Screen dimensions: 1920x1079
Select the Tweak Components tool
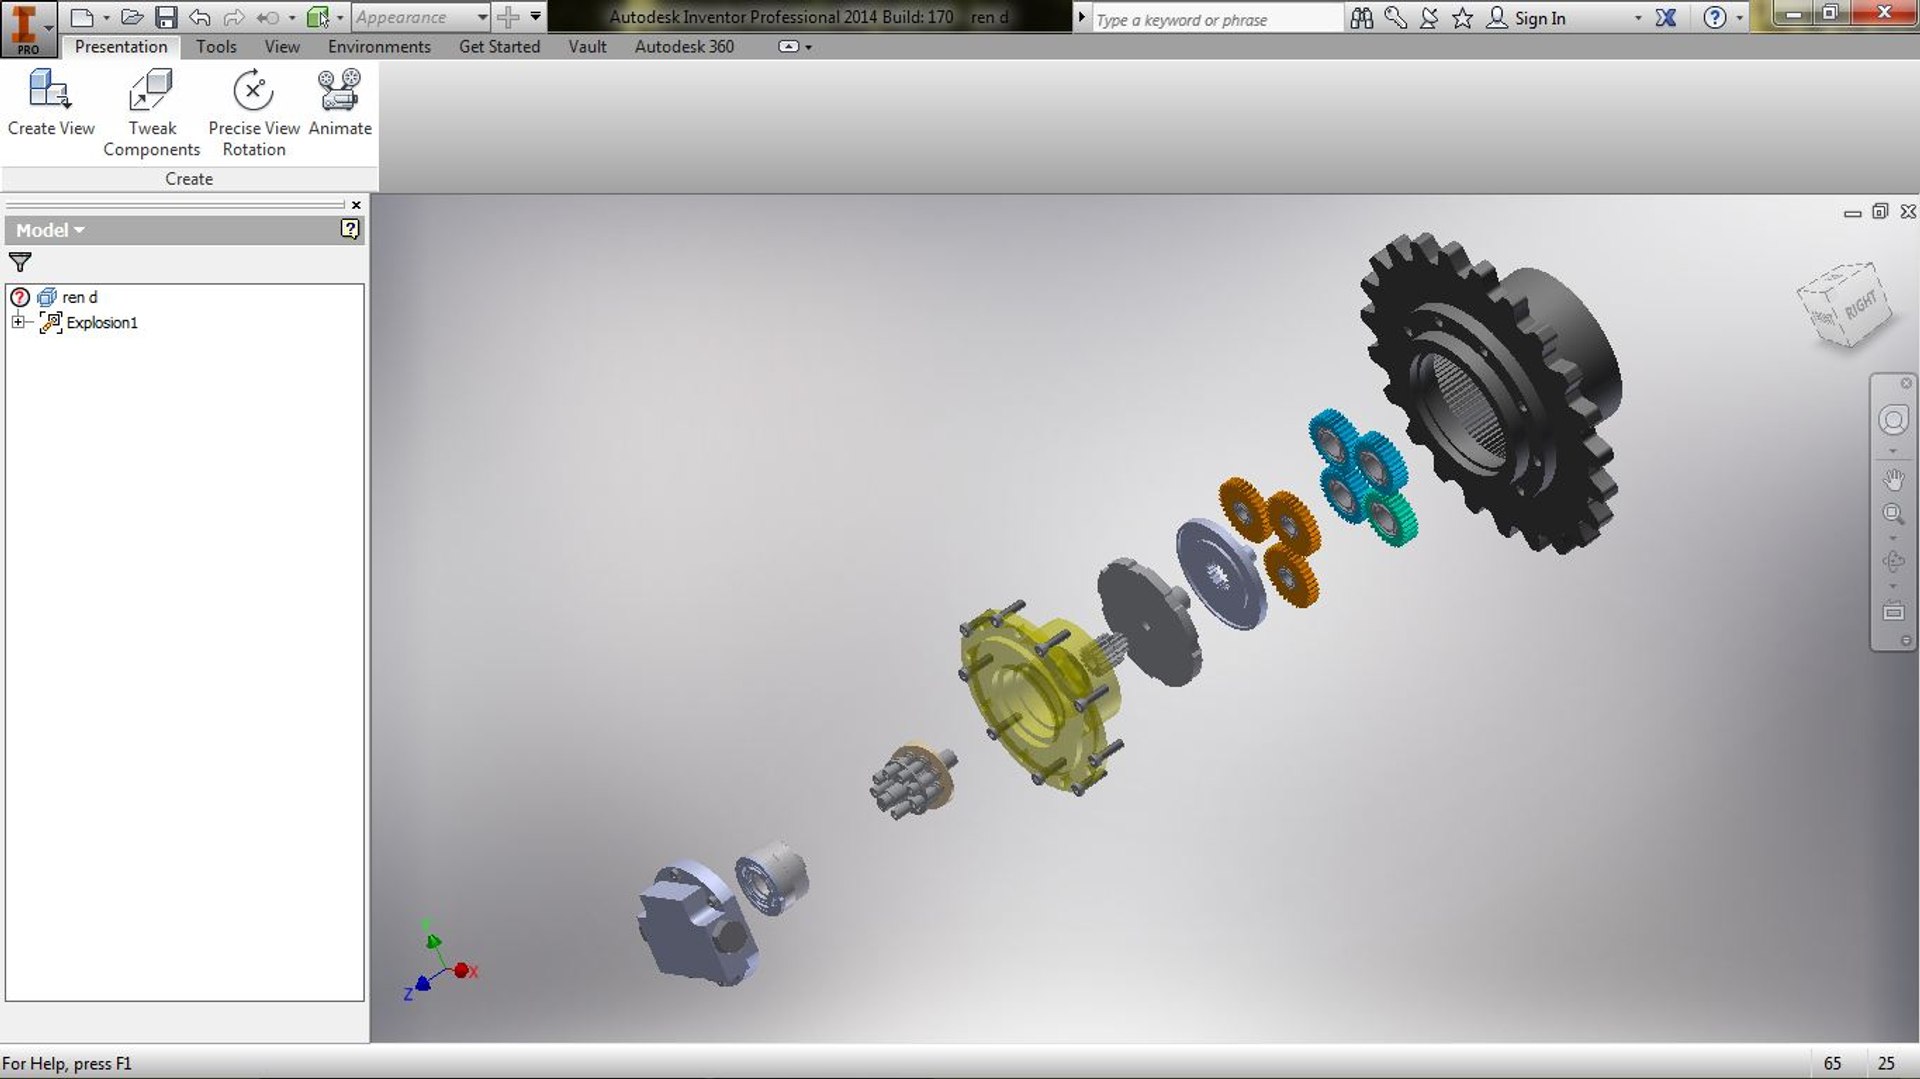[152, 113]
